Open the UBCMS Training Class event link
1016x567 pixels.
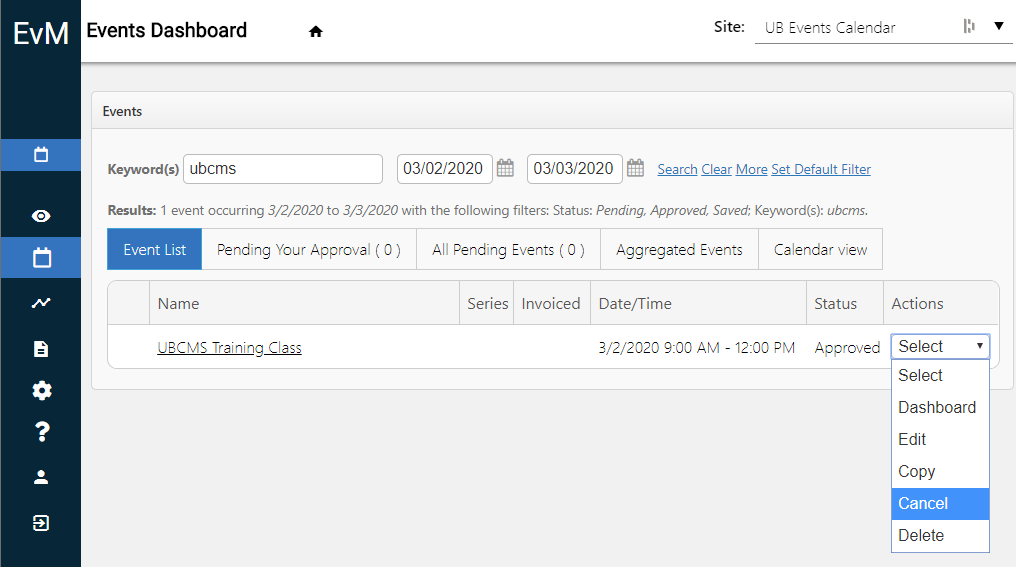tap(229, 348)
